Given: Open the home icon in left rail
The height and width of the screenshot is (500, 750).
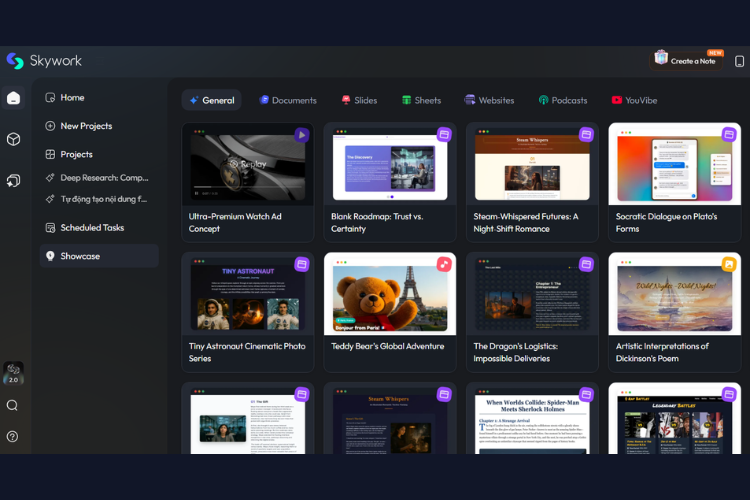Looking at the screenshot, I should pyautogui.click(x=13, y=98).
